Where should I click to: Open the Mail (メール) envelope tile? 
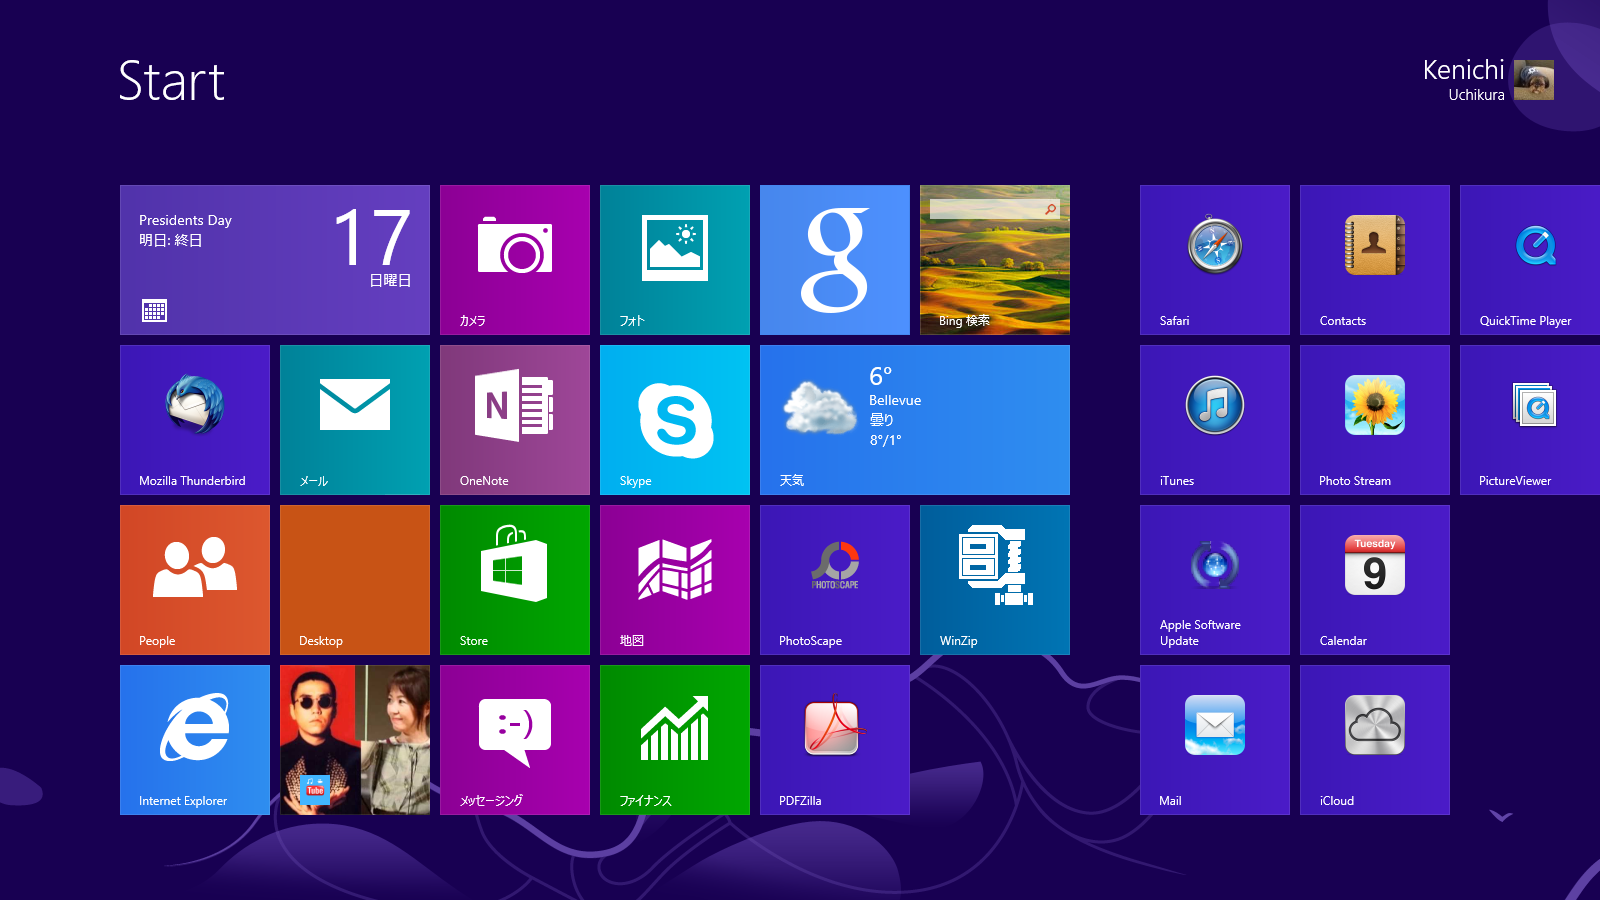355,420
